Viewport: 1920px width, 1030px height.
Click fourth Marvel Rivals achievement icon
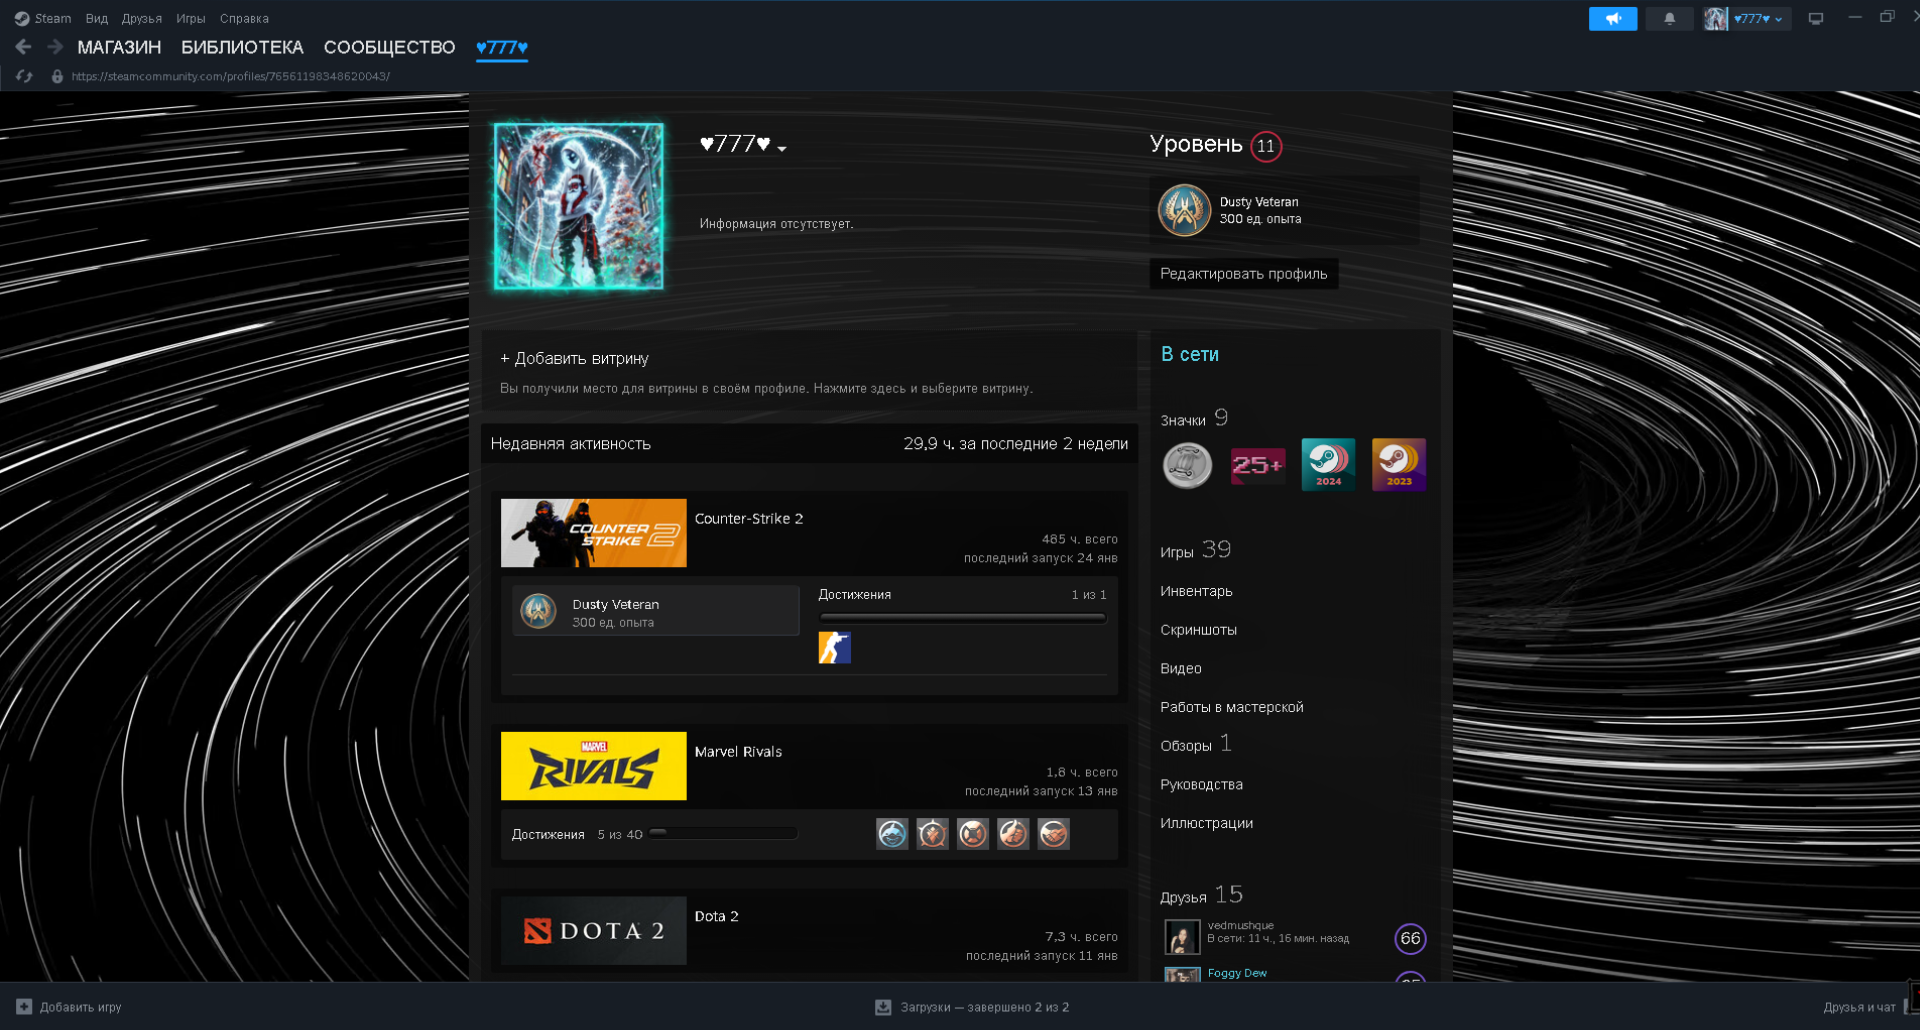click(1013, 833)
